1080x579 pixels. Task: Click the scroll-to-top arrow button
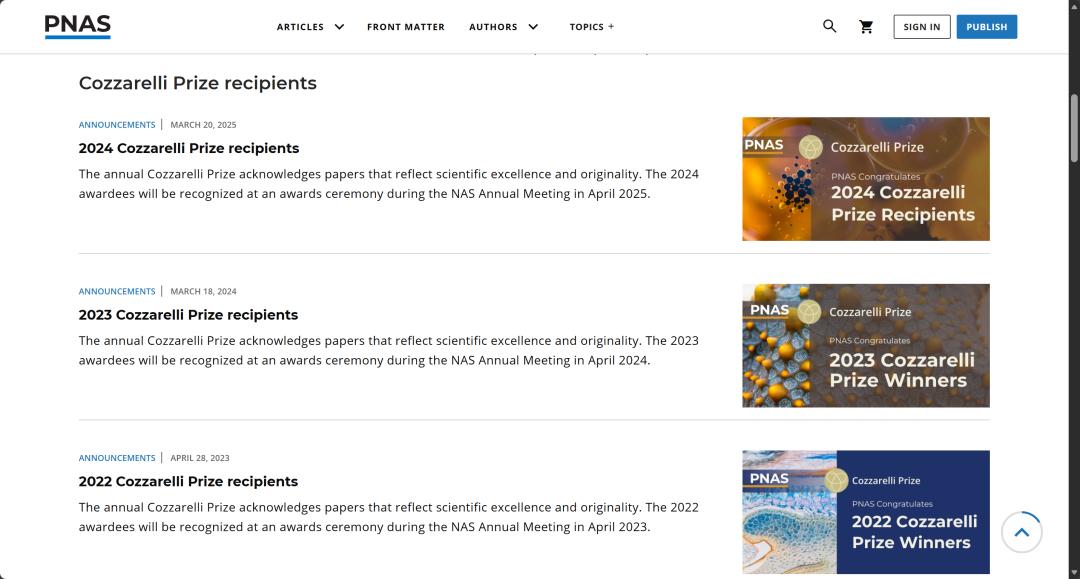pyautogui.click(x=1021, y=532)
